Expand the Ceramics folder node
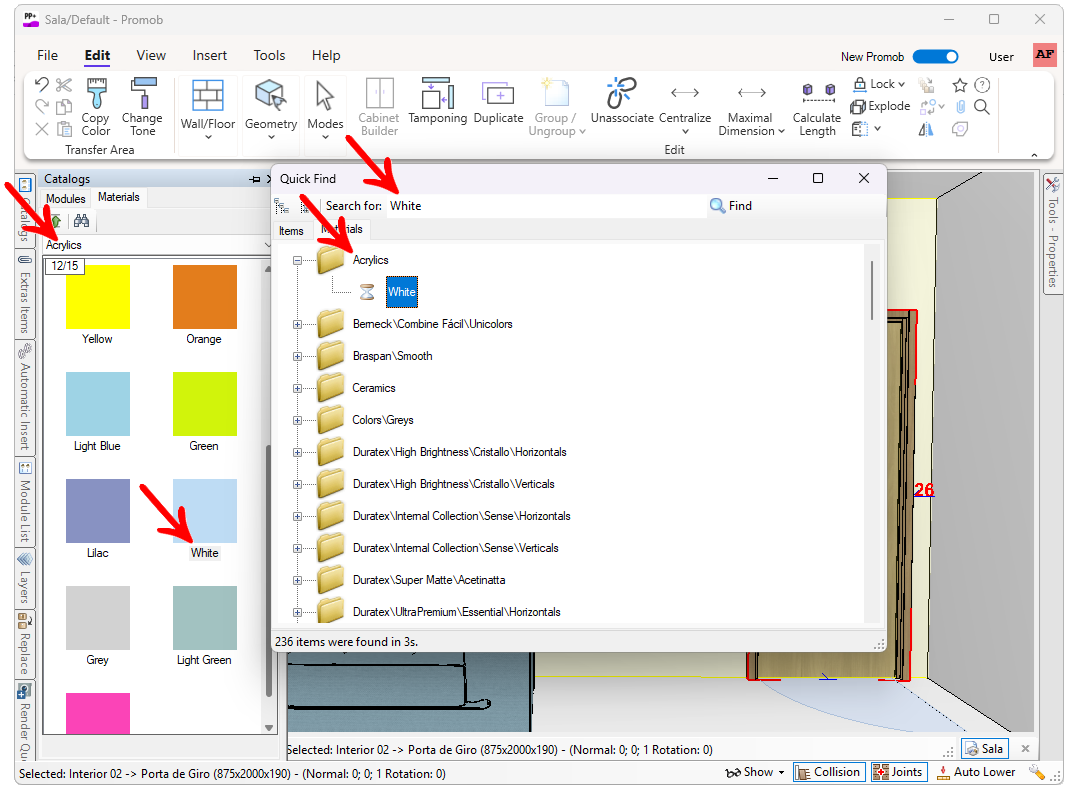This screenshot has height=794, width=1072. 297,388
